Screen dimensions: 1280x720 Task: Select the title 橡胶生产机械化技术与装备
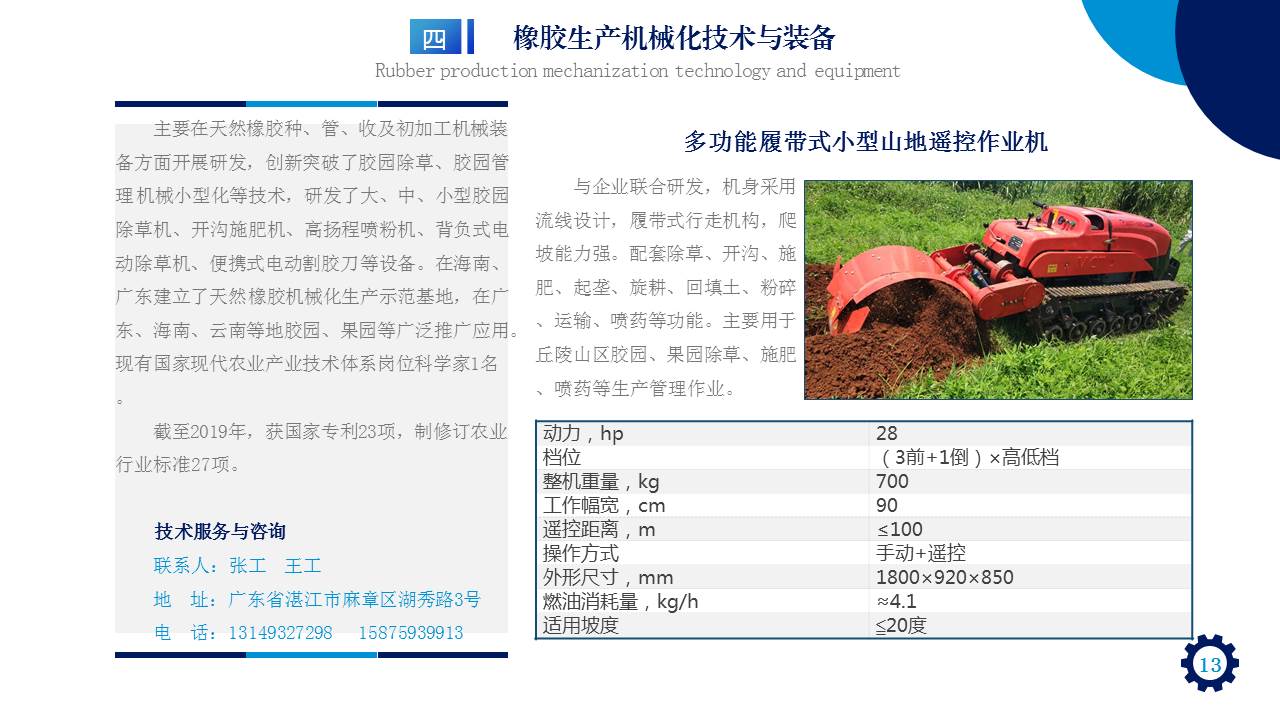(x=674, y=38)
